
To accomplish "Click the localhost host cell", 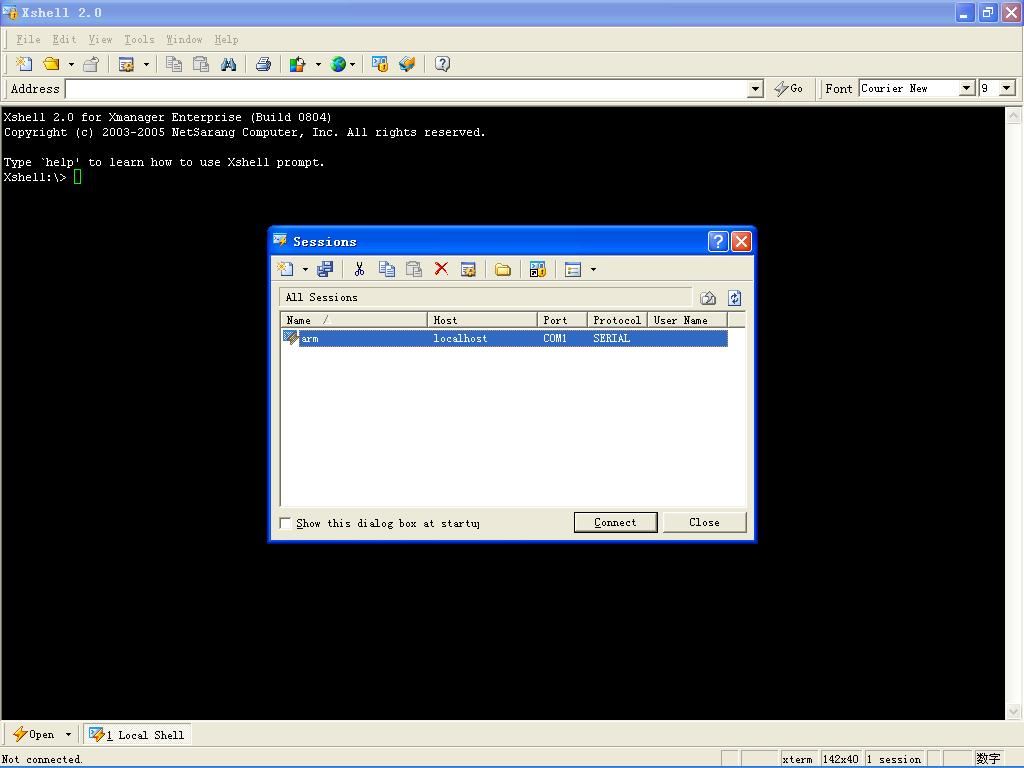I will 460,338.
